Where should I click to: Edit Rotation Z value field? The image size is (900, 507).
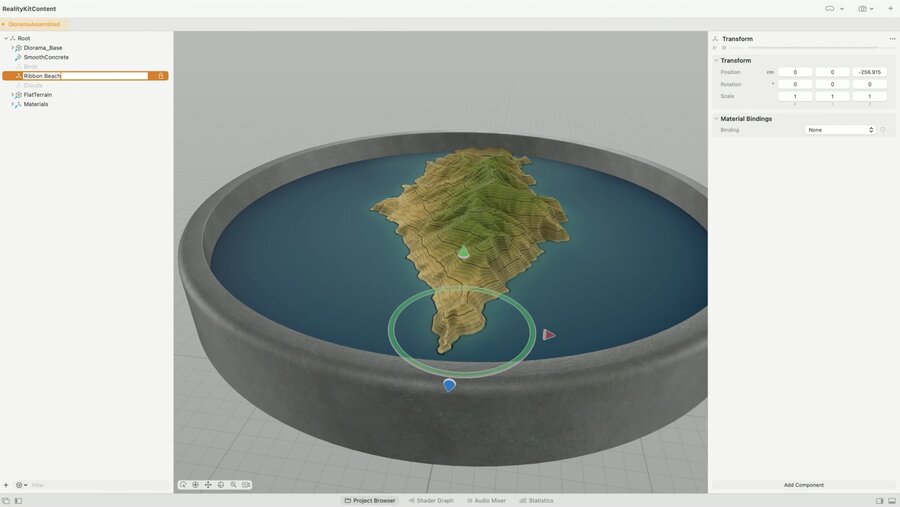870,84
